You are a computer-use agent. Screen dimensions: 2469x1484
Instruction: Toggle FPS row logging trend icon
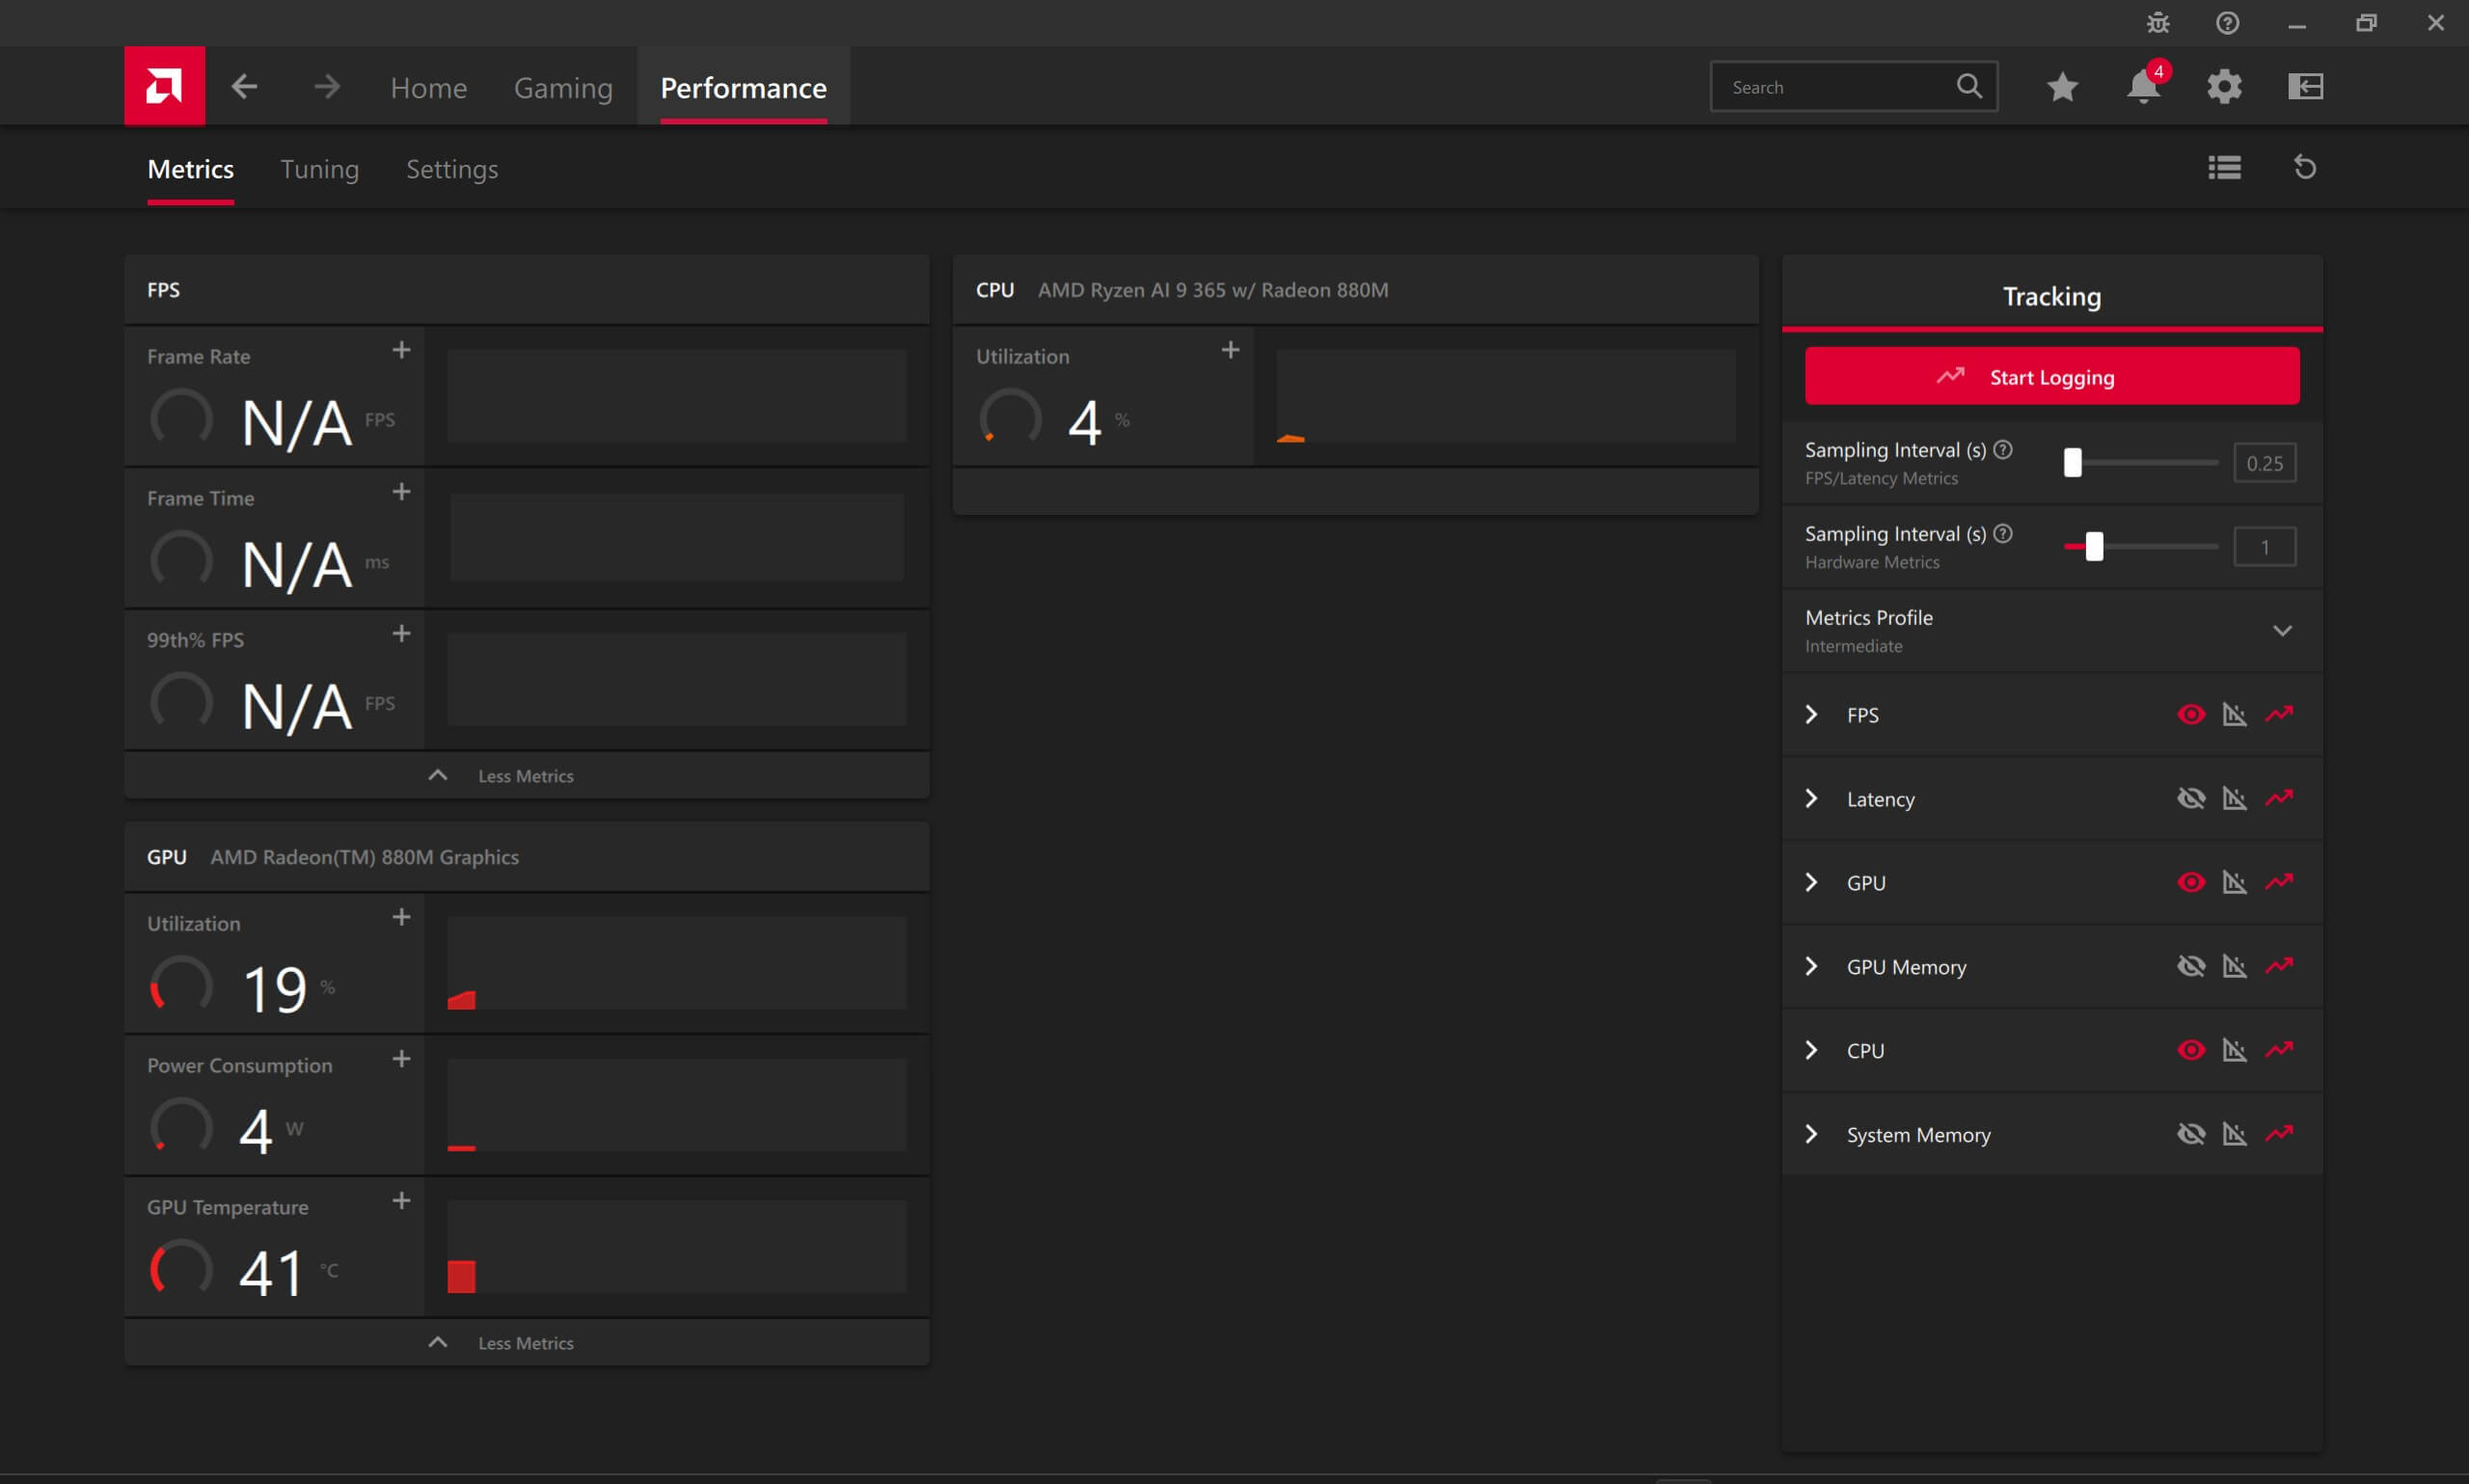[x=2279, y=714]
